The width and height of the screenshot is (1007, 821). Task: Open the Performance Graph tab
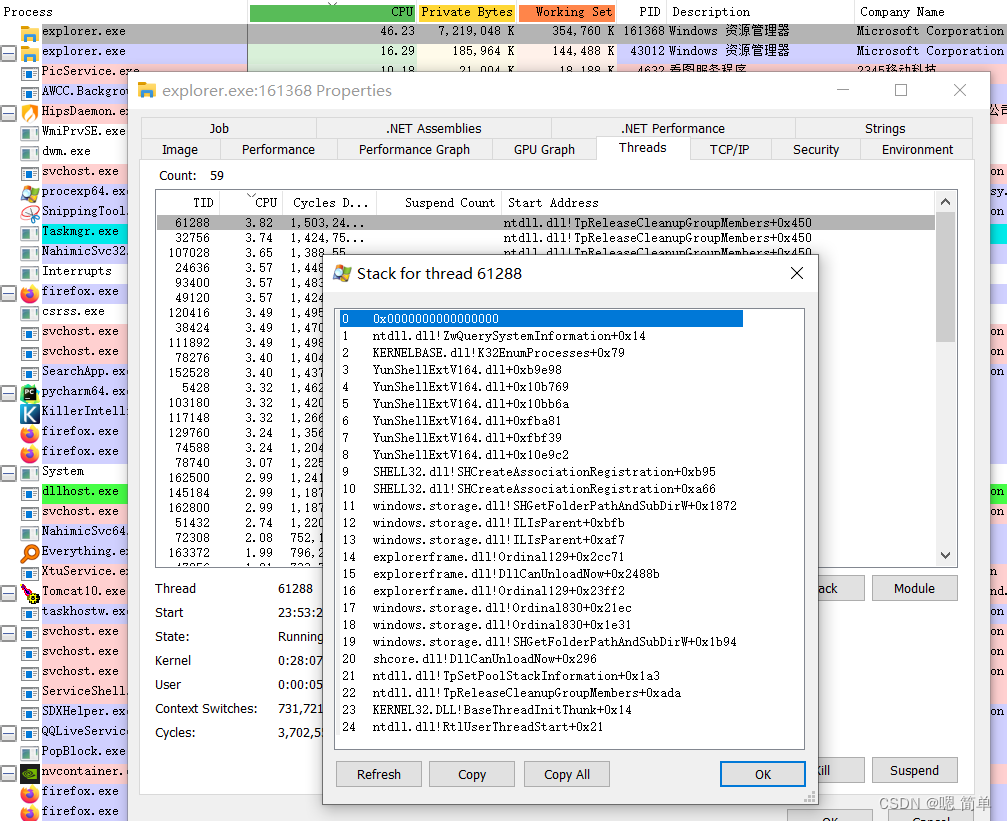[x=414, y=150]
